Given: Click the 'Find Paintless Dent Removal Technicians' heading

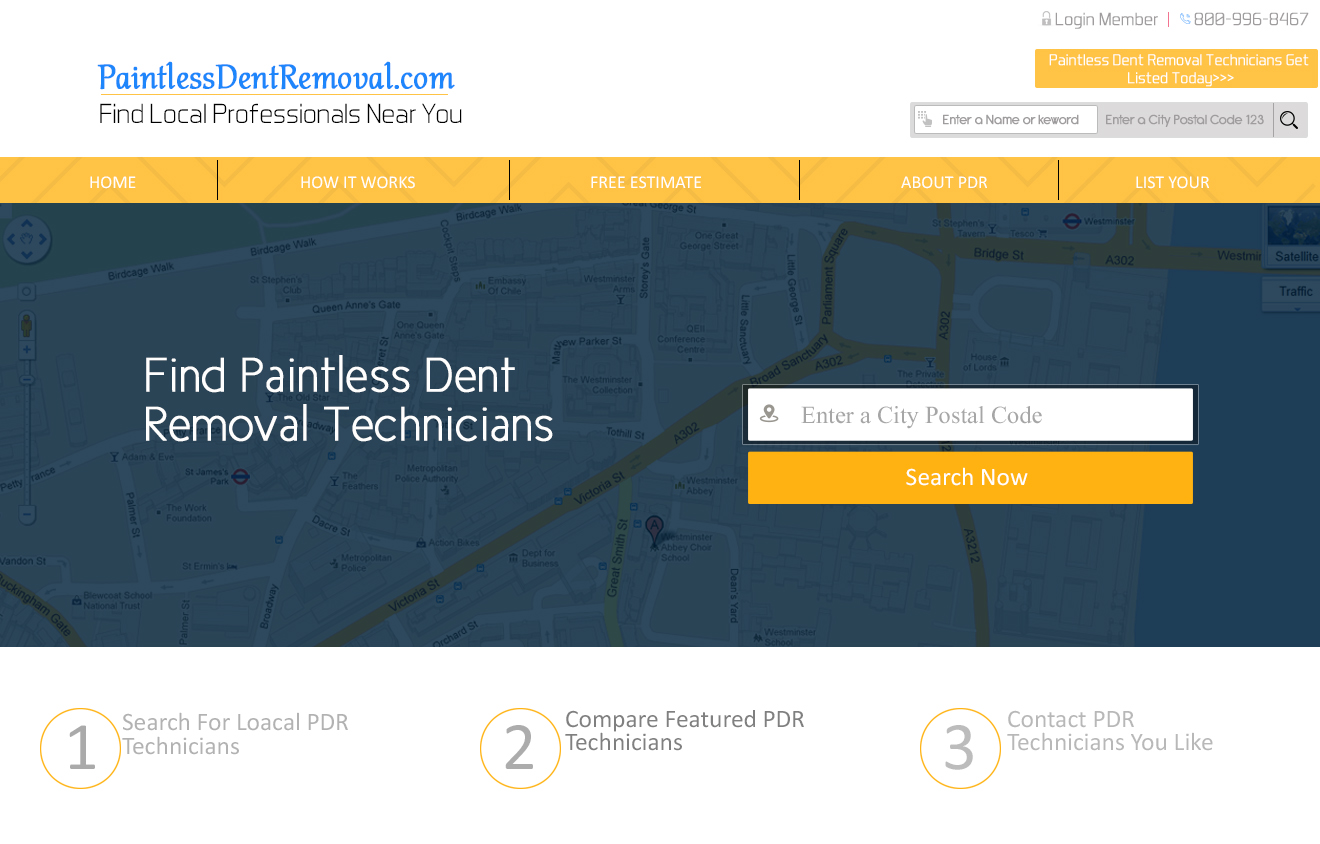Looking at the screenshot, I should [348, 400].
